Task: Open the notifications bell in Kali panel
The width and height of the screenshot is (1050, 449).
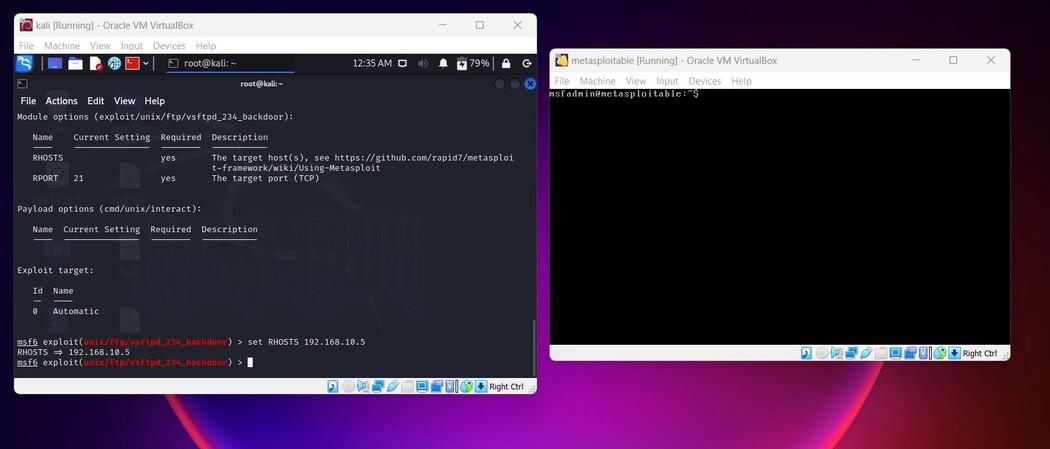Action: pos(443,64)
